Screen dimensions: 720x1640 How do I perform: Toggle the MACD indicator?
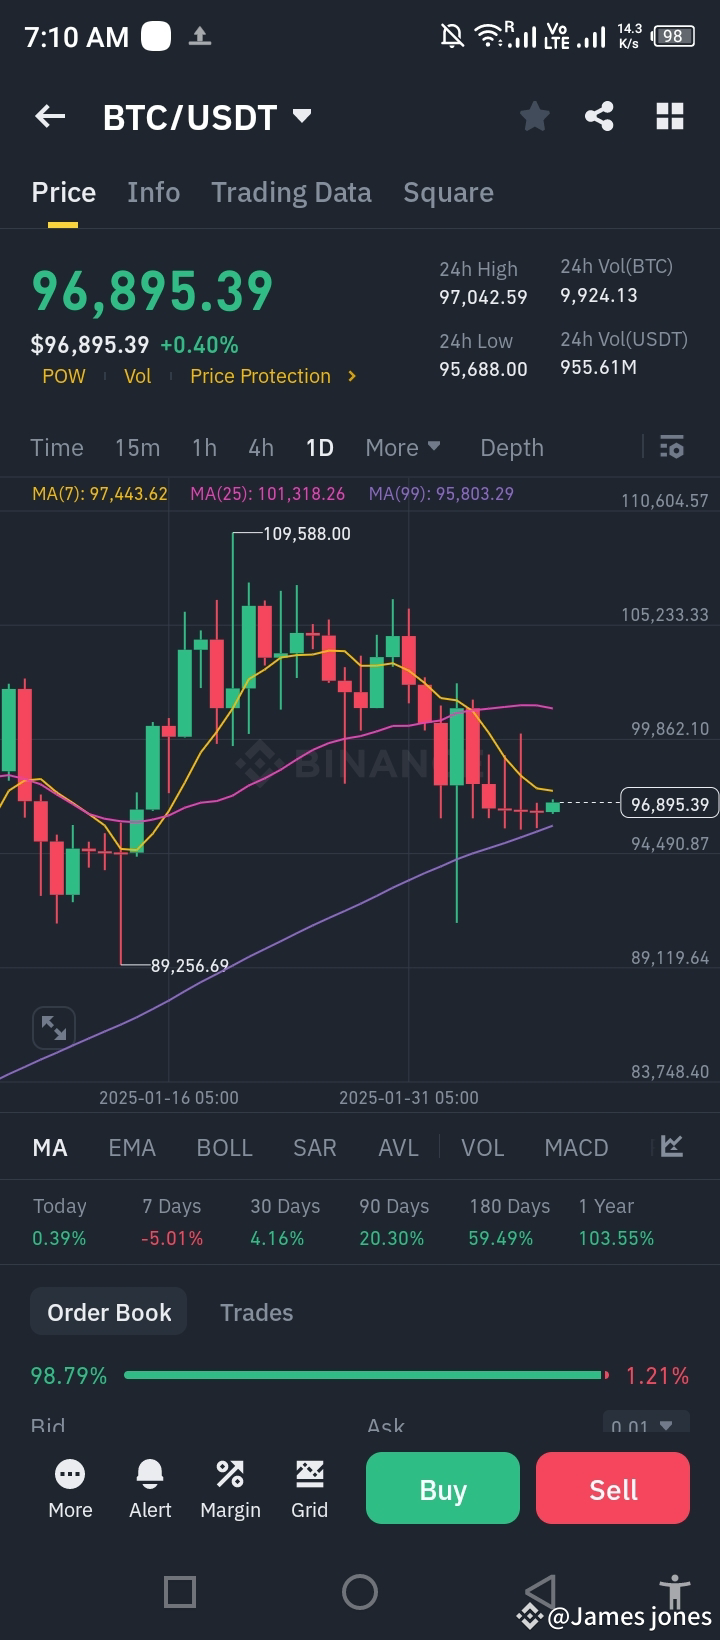pos(576,1147)
